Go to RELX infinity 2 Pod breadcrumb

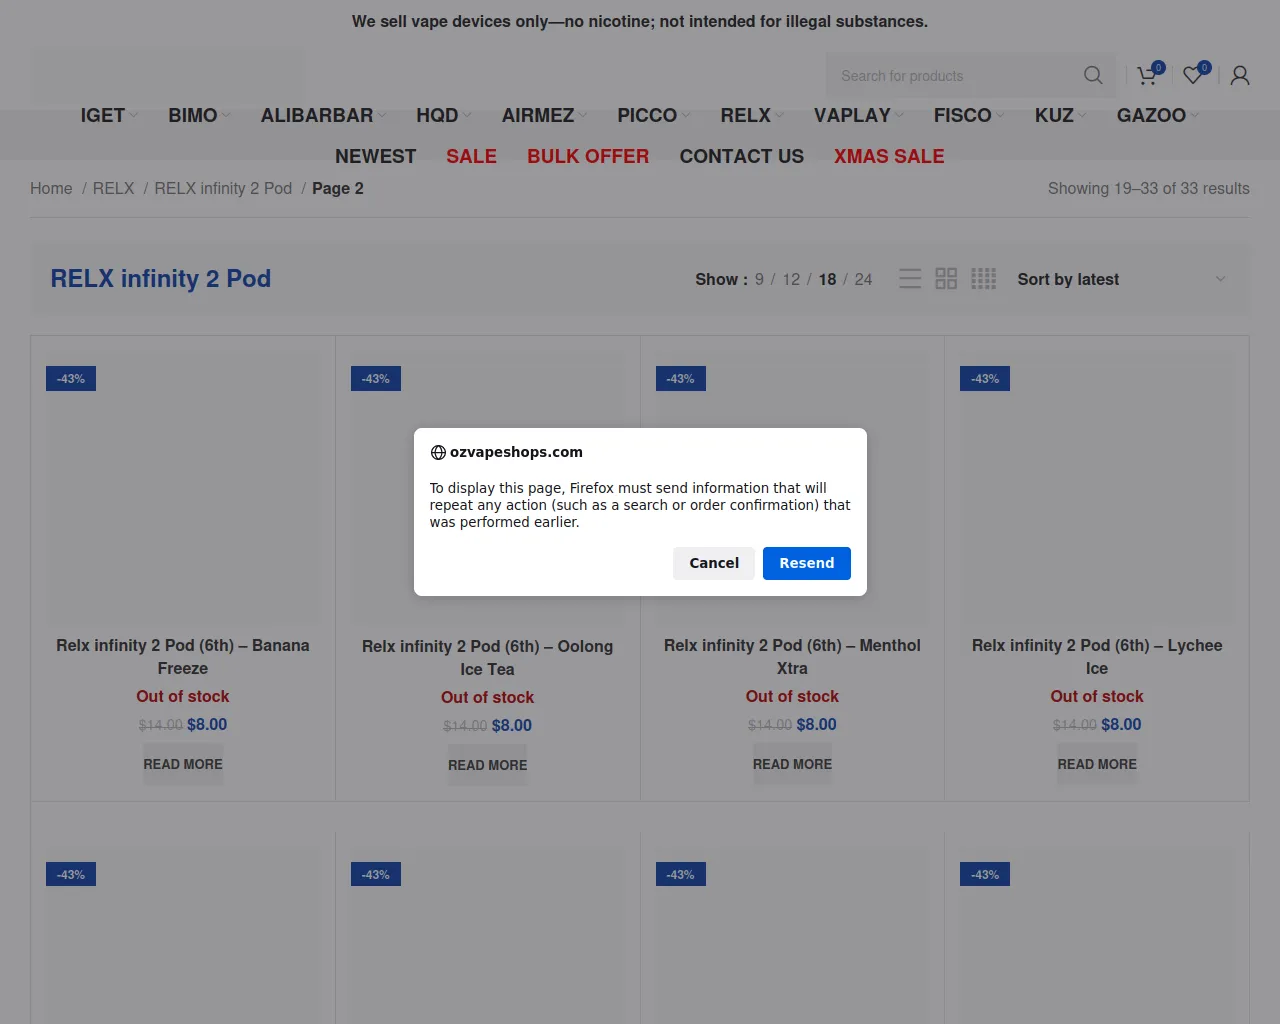pyautogui.click(x=223, y=188)
